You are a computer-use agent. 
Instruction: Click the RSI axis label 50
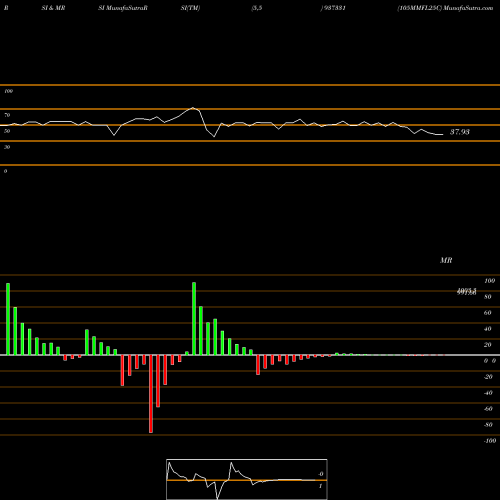[7, 131]
